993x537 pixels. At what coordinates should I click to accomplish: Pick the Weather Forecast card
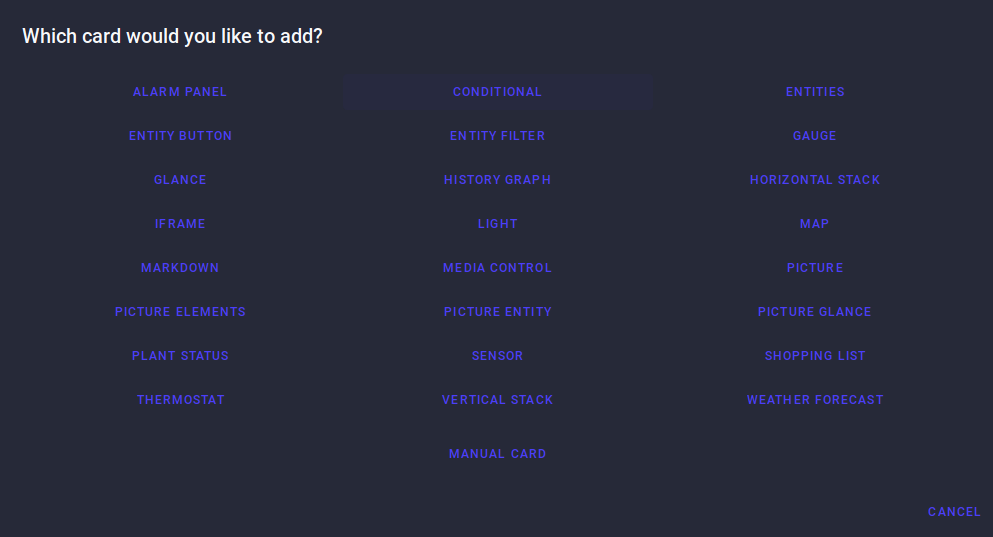point(814,400)
